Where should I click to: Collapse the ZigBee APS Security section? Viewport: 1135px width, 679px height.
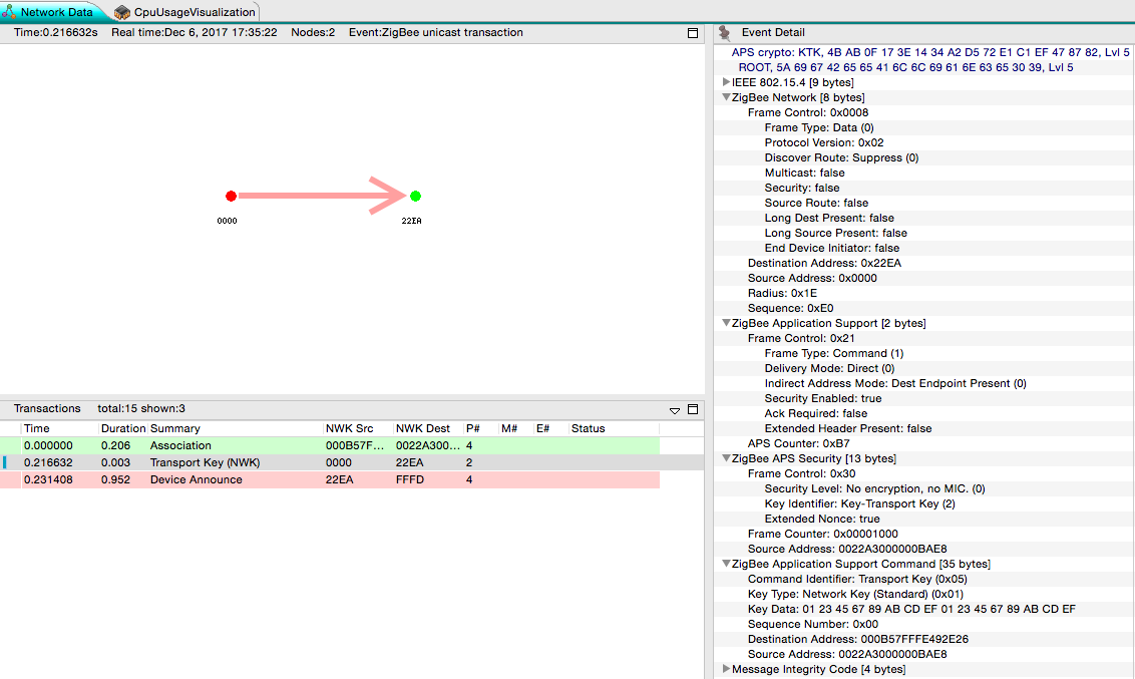click(726, 459)
